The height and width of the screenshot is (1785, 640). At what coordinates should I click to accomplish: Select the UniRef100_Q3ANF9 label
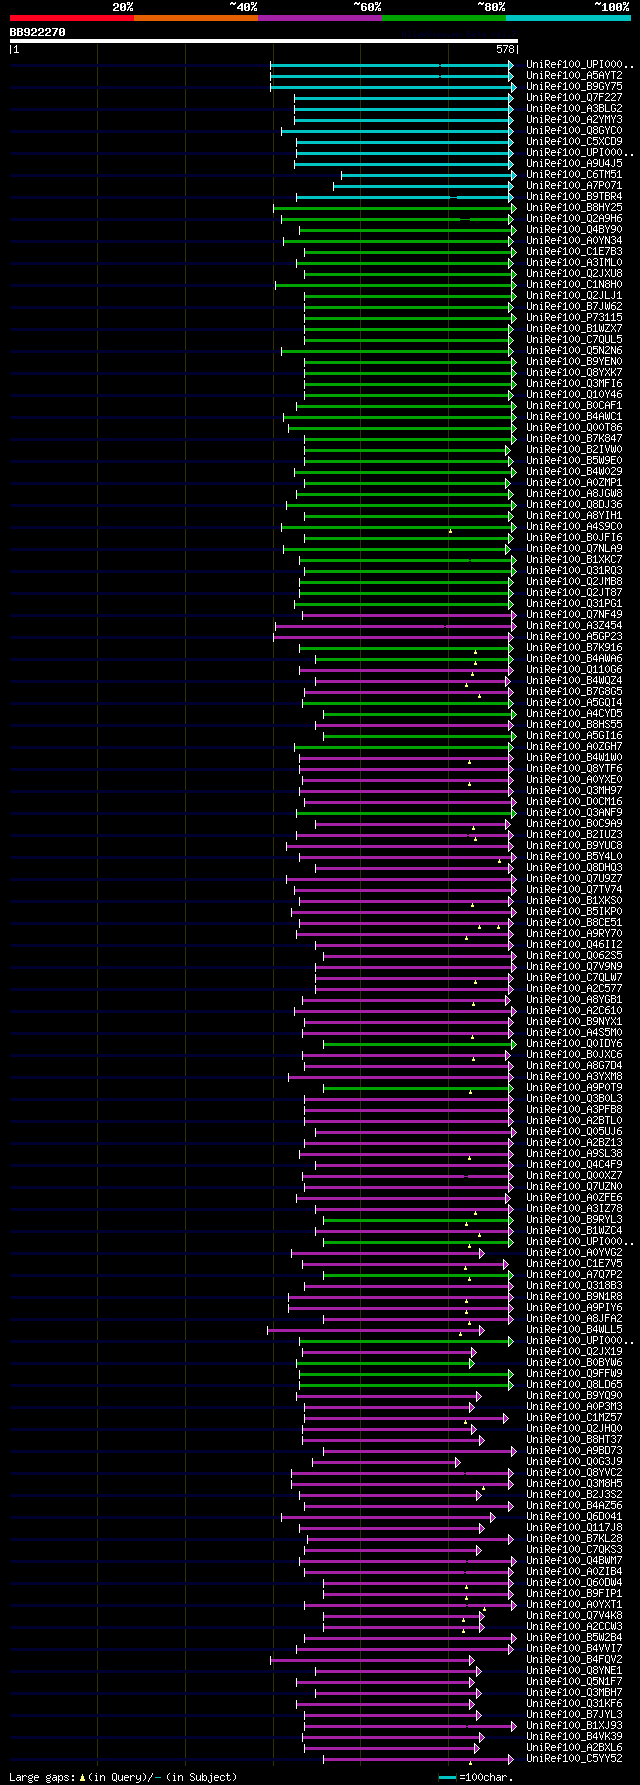click(x=574, y=813)
